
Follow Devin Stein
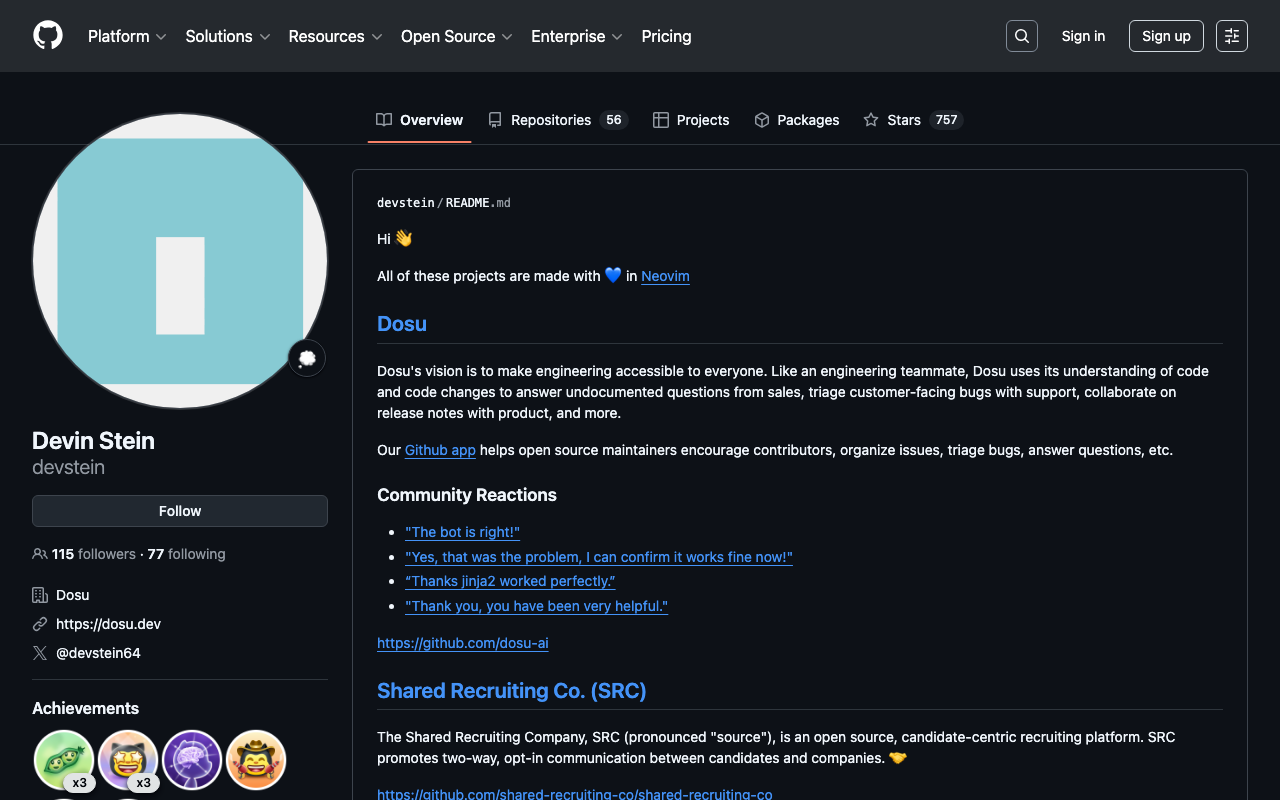[x=180, y=511]
